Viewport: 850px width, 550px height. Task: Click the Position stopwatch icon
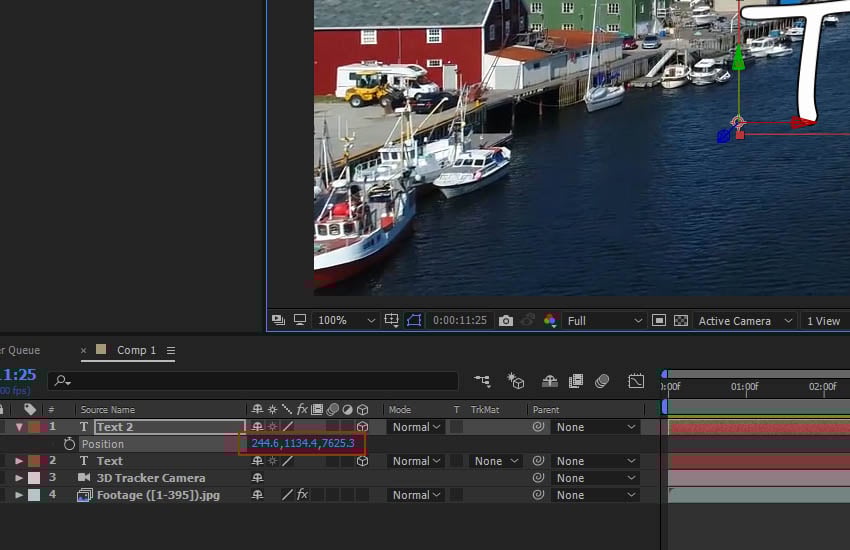click(x=69, y=444)
